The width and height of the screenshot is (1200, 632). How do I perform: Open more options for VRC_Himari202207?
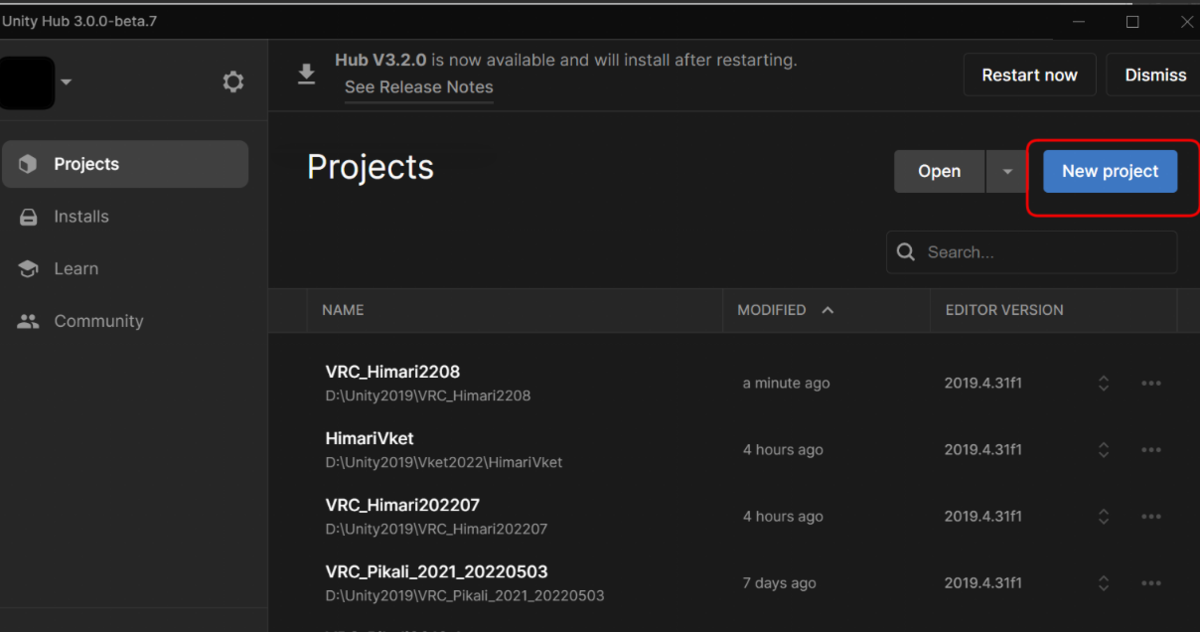(x=1151, y=517)
